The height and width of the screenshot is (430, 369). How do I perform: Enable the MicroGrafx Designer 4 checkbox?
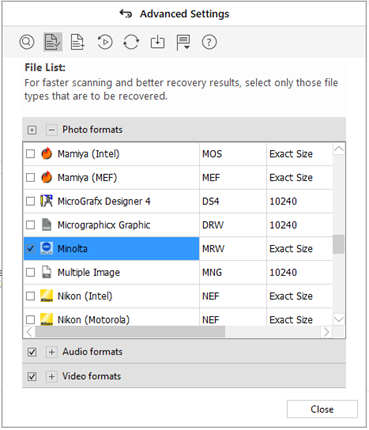(x=30, y=201)
